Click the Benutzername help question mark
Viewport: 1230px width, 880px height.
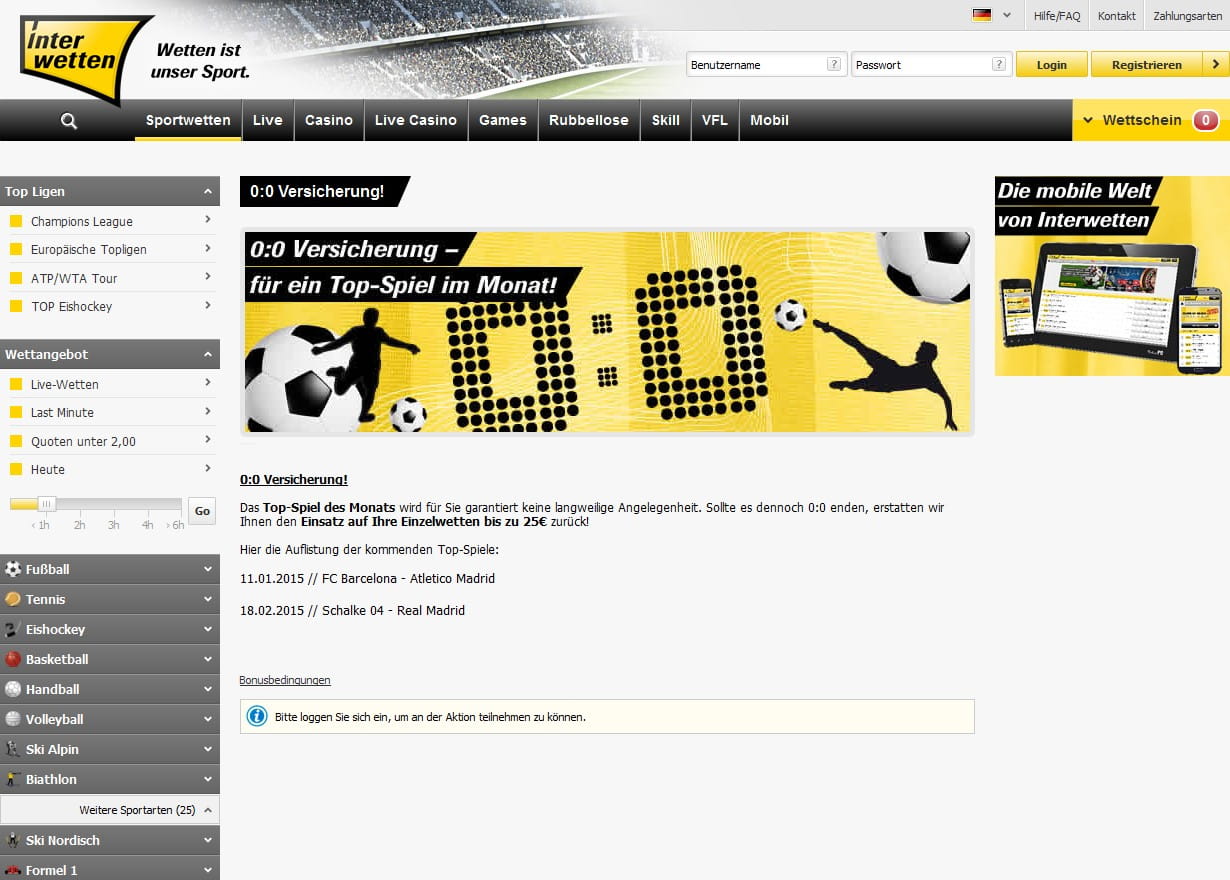click(834, 64)
